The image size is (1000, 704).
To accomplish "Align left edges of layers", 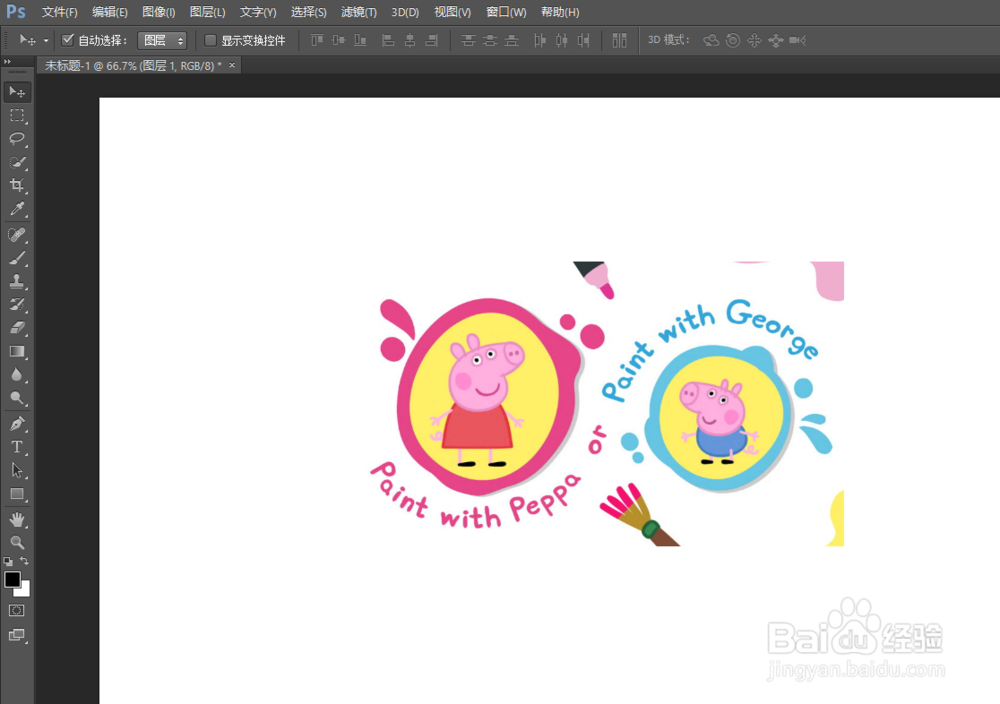I will click(x=388, y=41).
